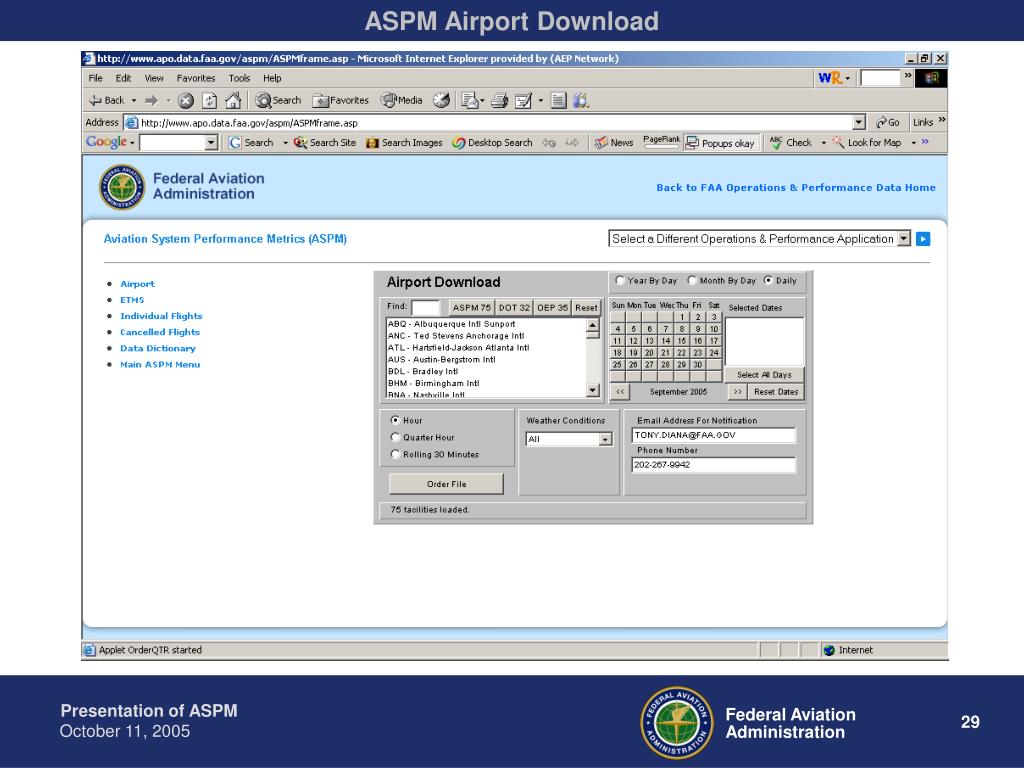Open the Help menu

(x=272, y=78)
